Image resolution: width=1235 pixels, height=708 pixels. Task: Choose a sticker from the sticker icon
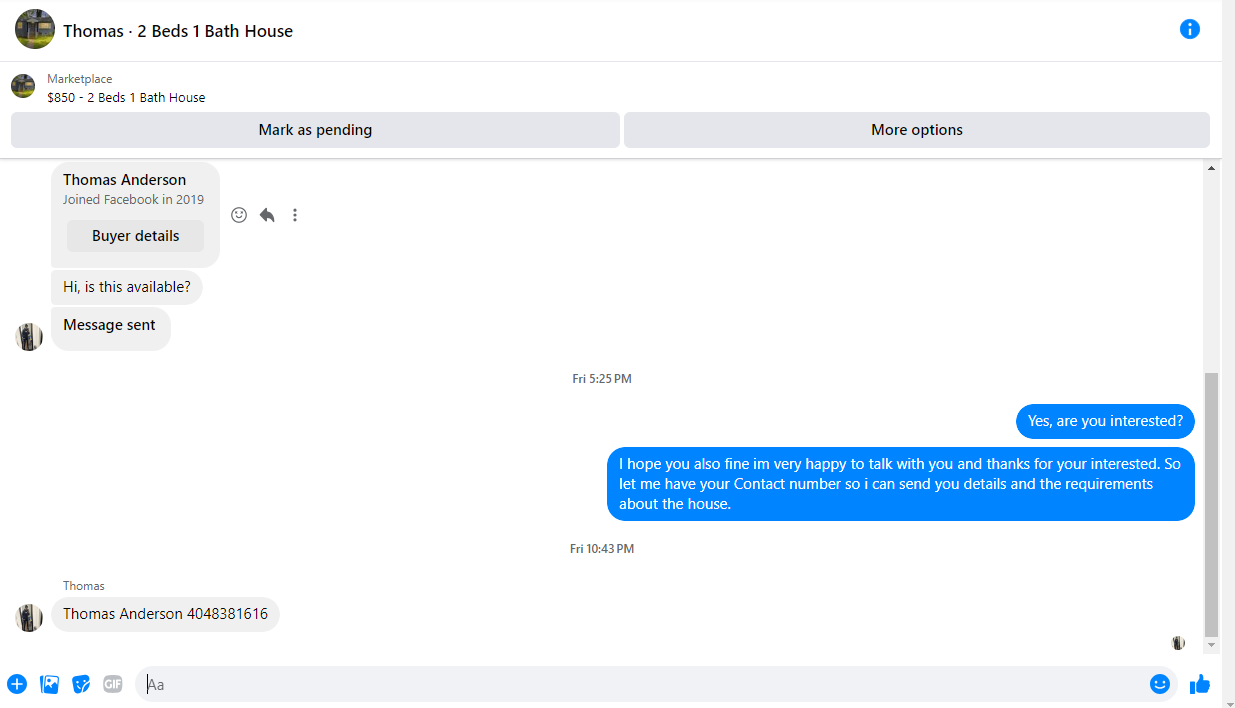pos(81,684)
